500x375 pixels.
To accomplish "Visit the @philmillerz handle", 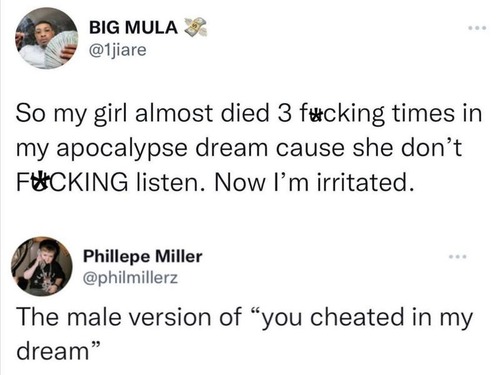I will [x=130, y=278].
